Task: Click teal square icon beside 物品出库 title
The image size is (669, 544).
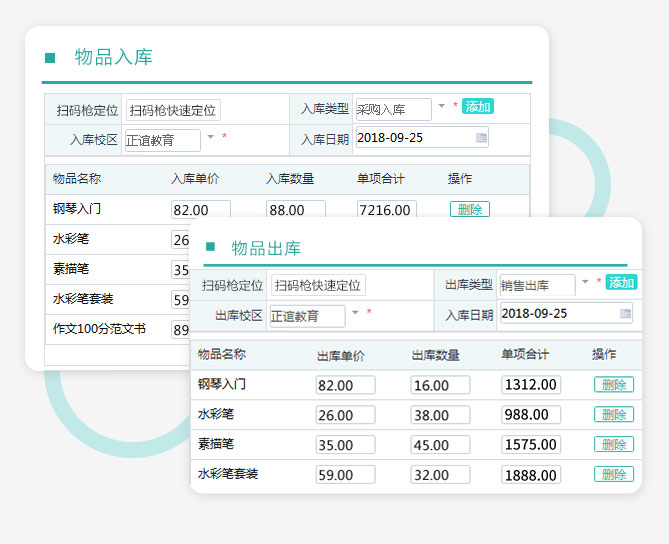Action: click(x=209, y=248)
